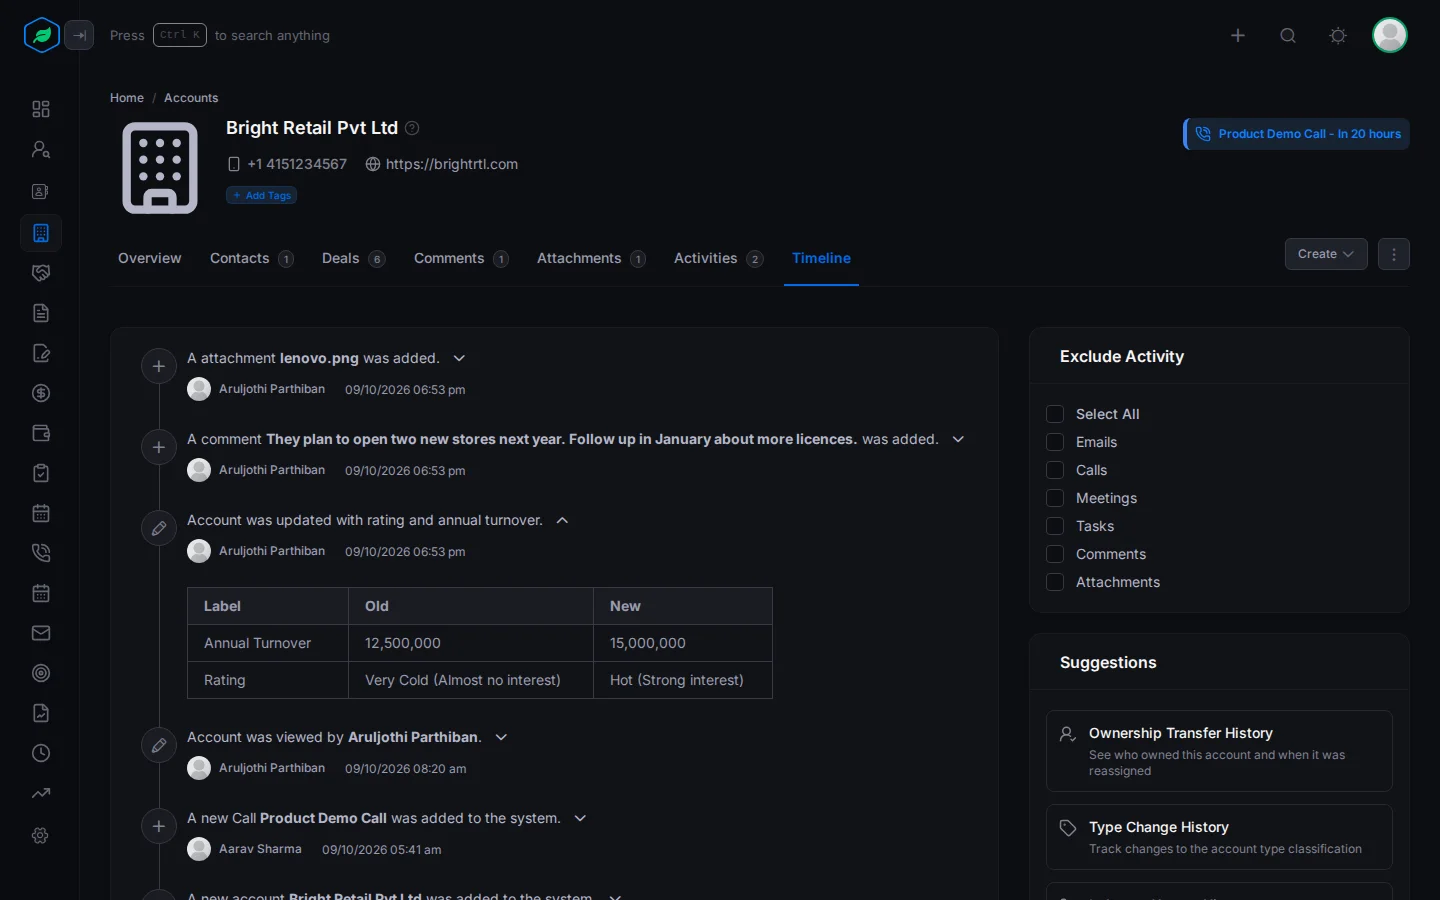Open the person-search icon in sidebar
The width and height of the screenshot is (1440, 900).
(41, 149)
